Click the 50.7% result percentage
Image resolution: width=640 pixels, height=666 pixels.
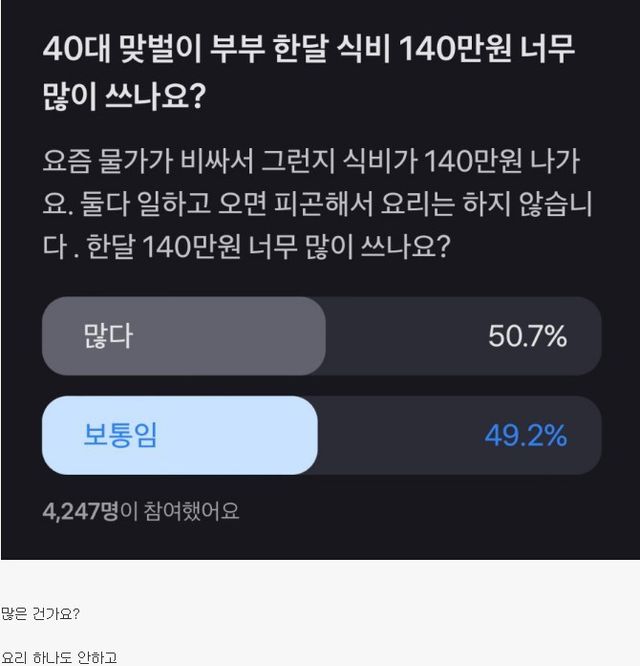coord(527,336)
